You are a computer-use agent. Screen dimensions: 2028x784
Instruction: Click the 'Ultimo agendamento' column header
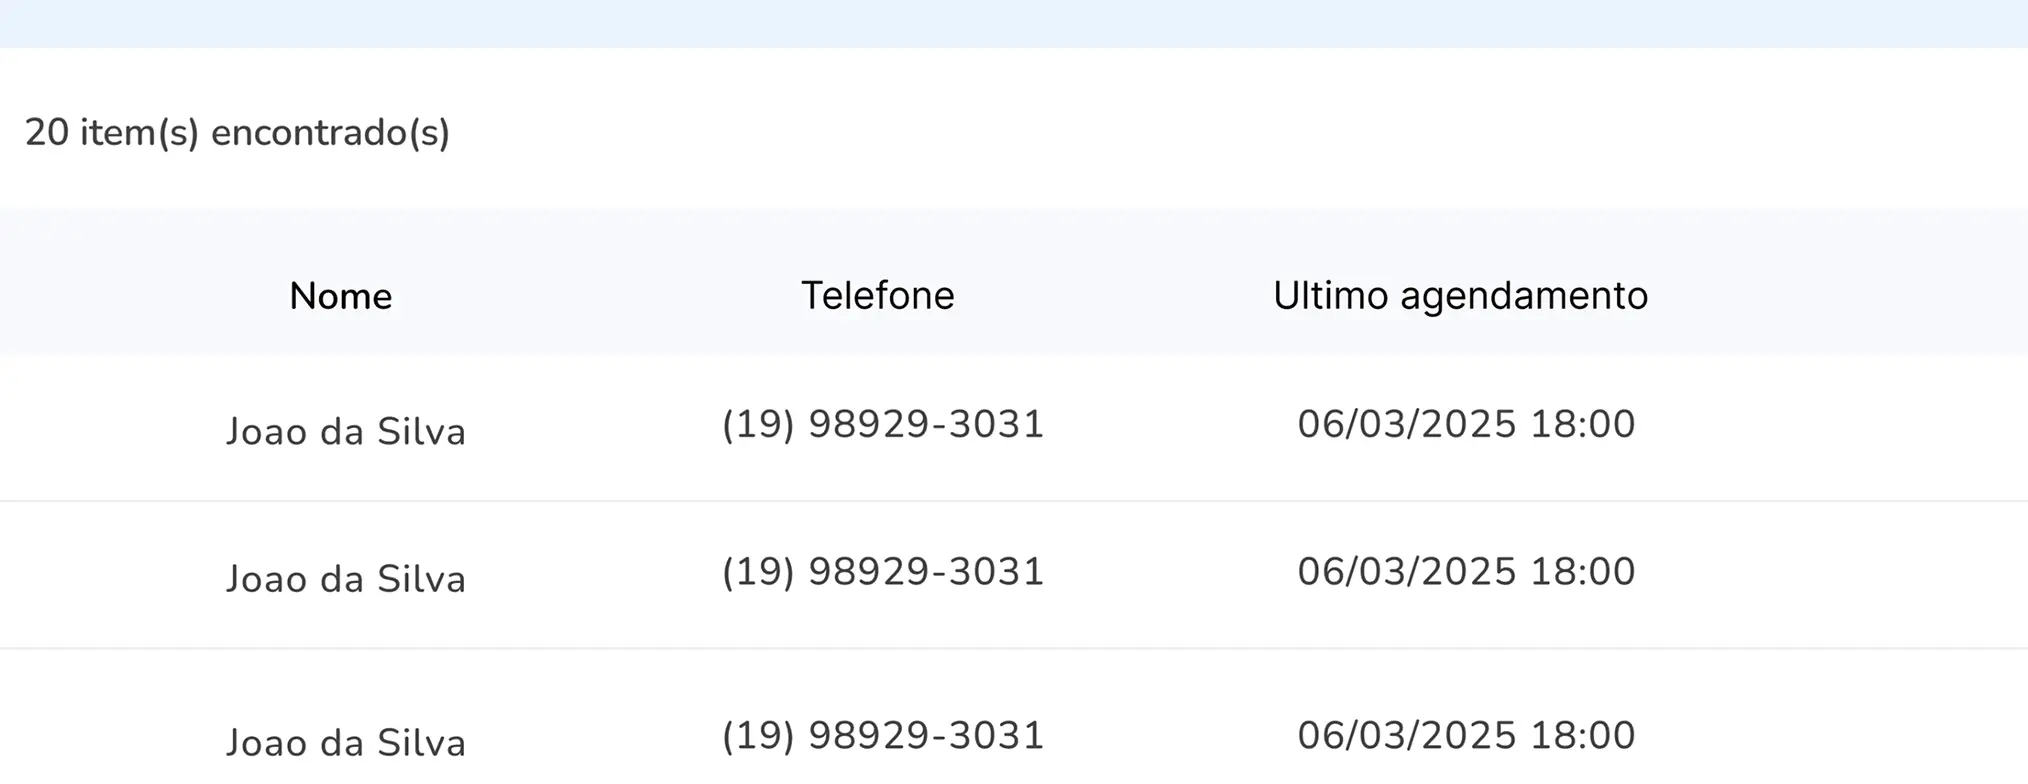pyautogui.click(x=1460, y=295)
